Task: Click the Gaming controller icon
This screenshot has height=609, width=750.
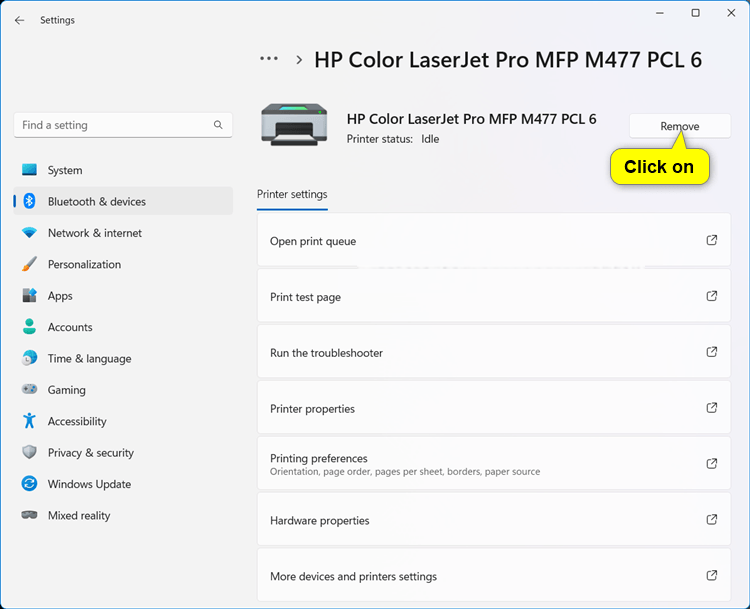Action: pos(29,389)
